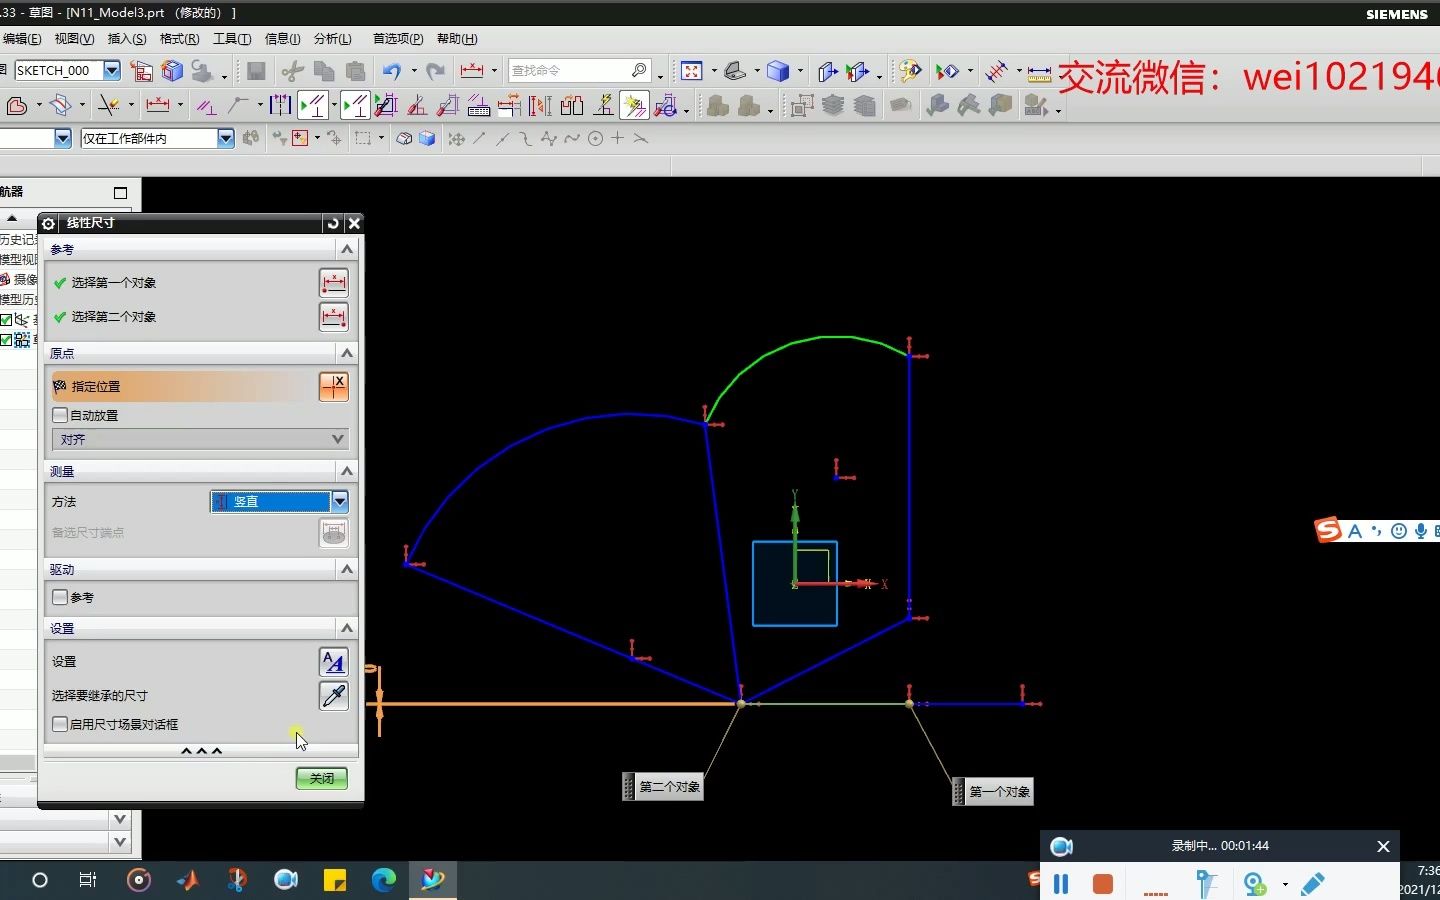
Task: Reset the 线性尺寸 dialog with circular arrow
Action: tap(333, 223)
